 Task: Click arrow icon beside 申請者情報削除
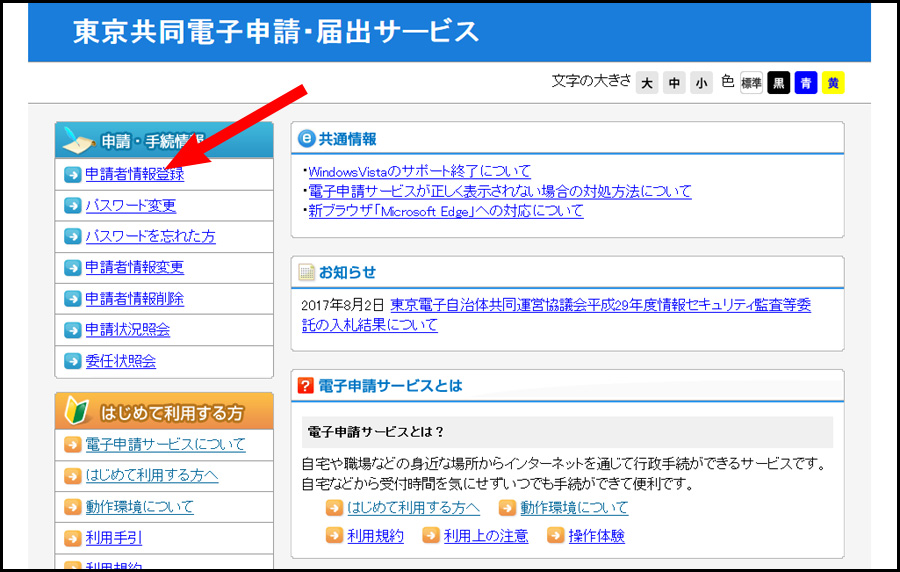coord(72,298)
